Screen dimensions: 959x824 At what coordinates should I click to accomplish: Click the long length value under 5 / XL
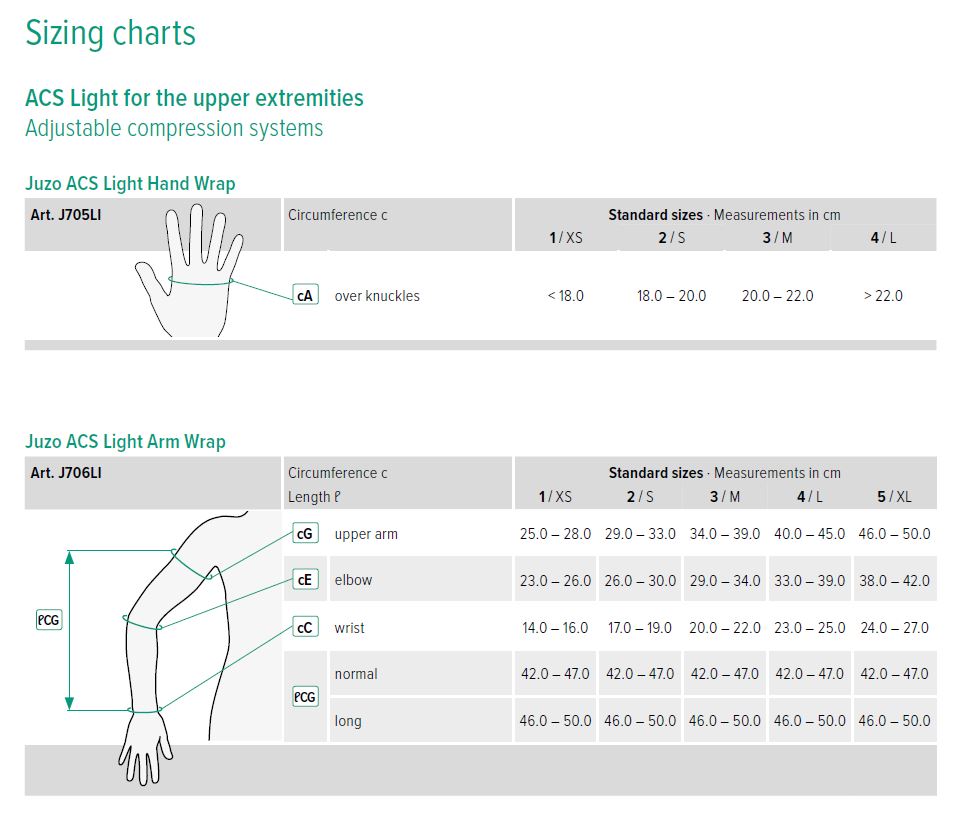(x=894, y=721)
